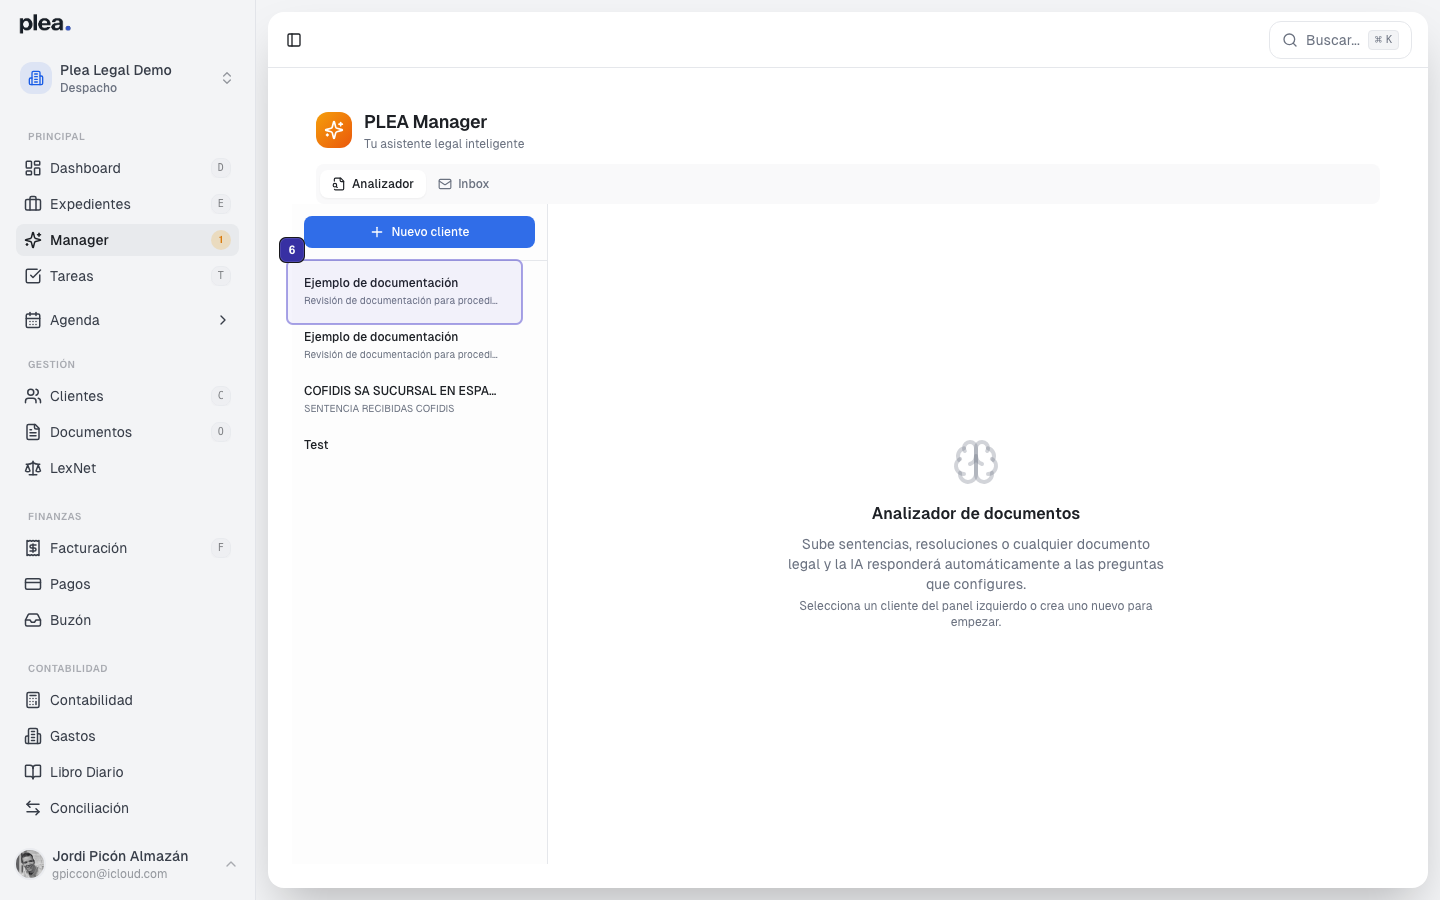This screenshot has width=1440, height=900.
Task: Collapse the Agenda chevron
Action: [x=222, y=320]
